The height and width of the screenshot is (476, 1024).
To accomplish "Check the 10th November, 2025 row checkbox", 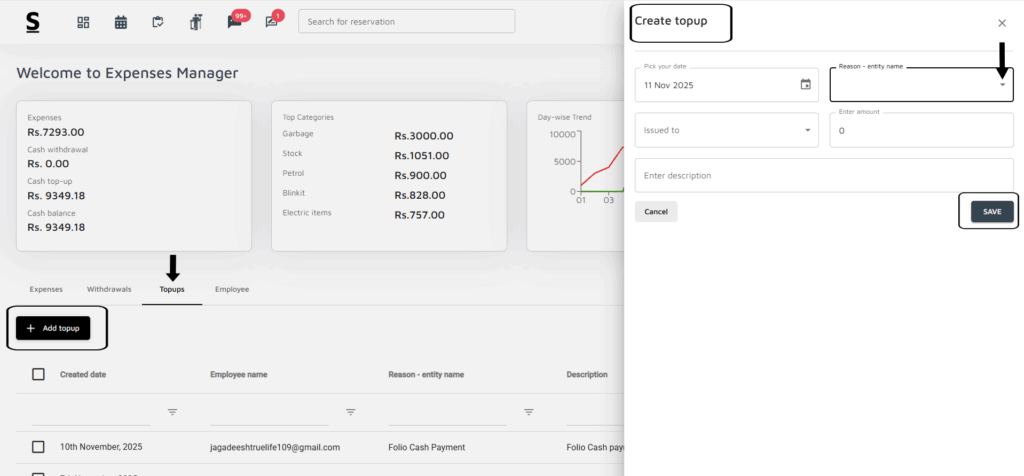I will [x=39, y=447].
